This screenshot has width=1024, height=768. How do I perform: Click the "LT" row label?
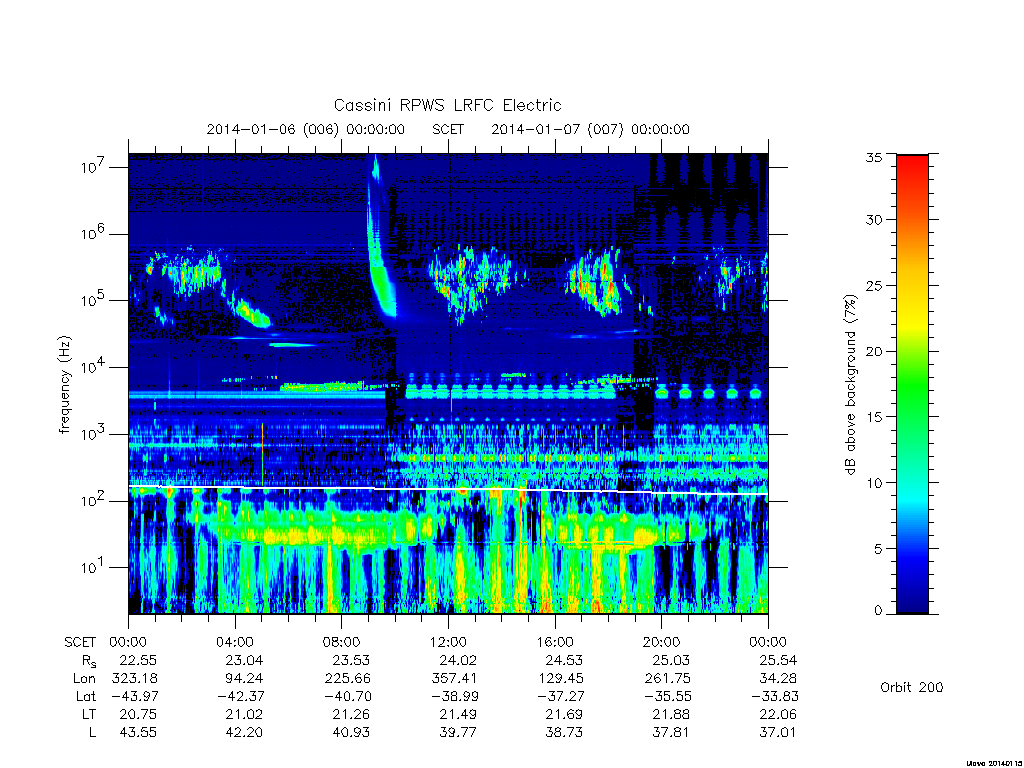click(x=89, y=714)
